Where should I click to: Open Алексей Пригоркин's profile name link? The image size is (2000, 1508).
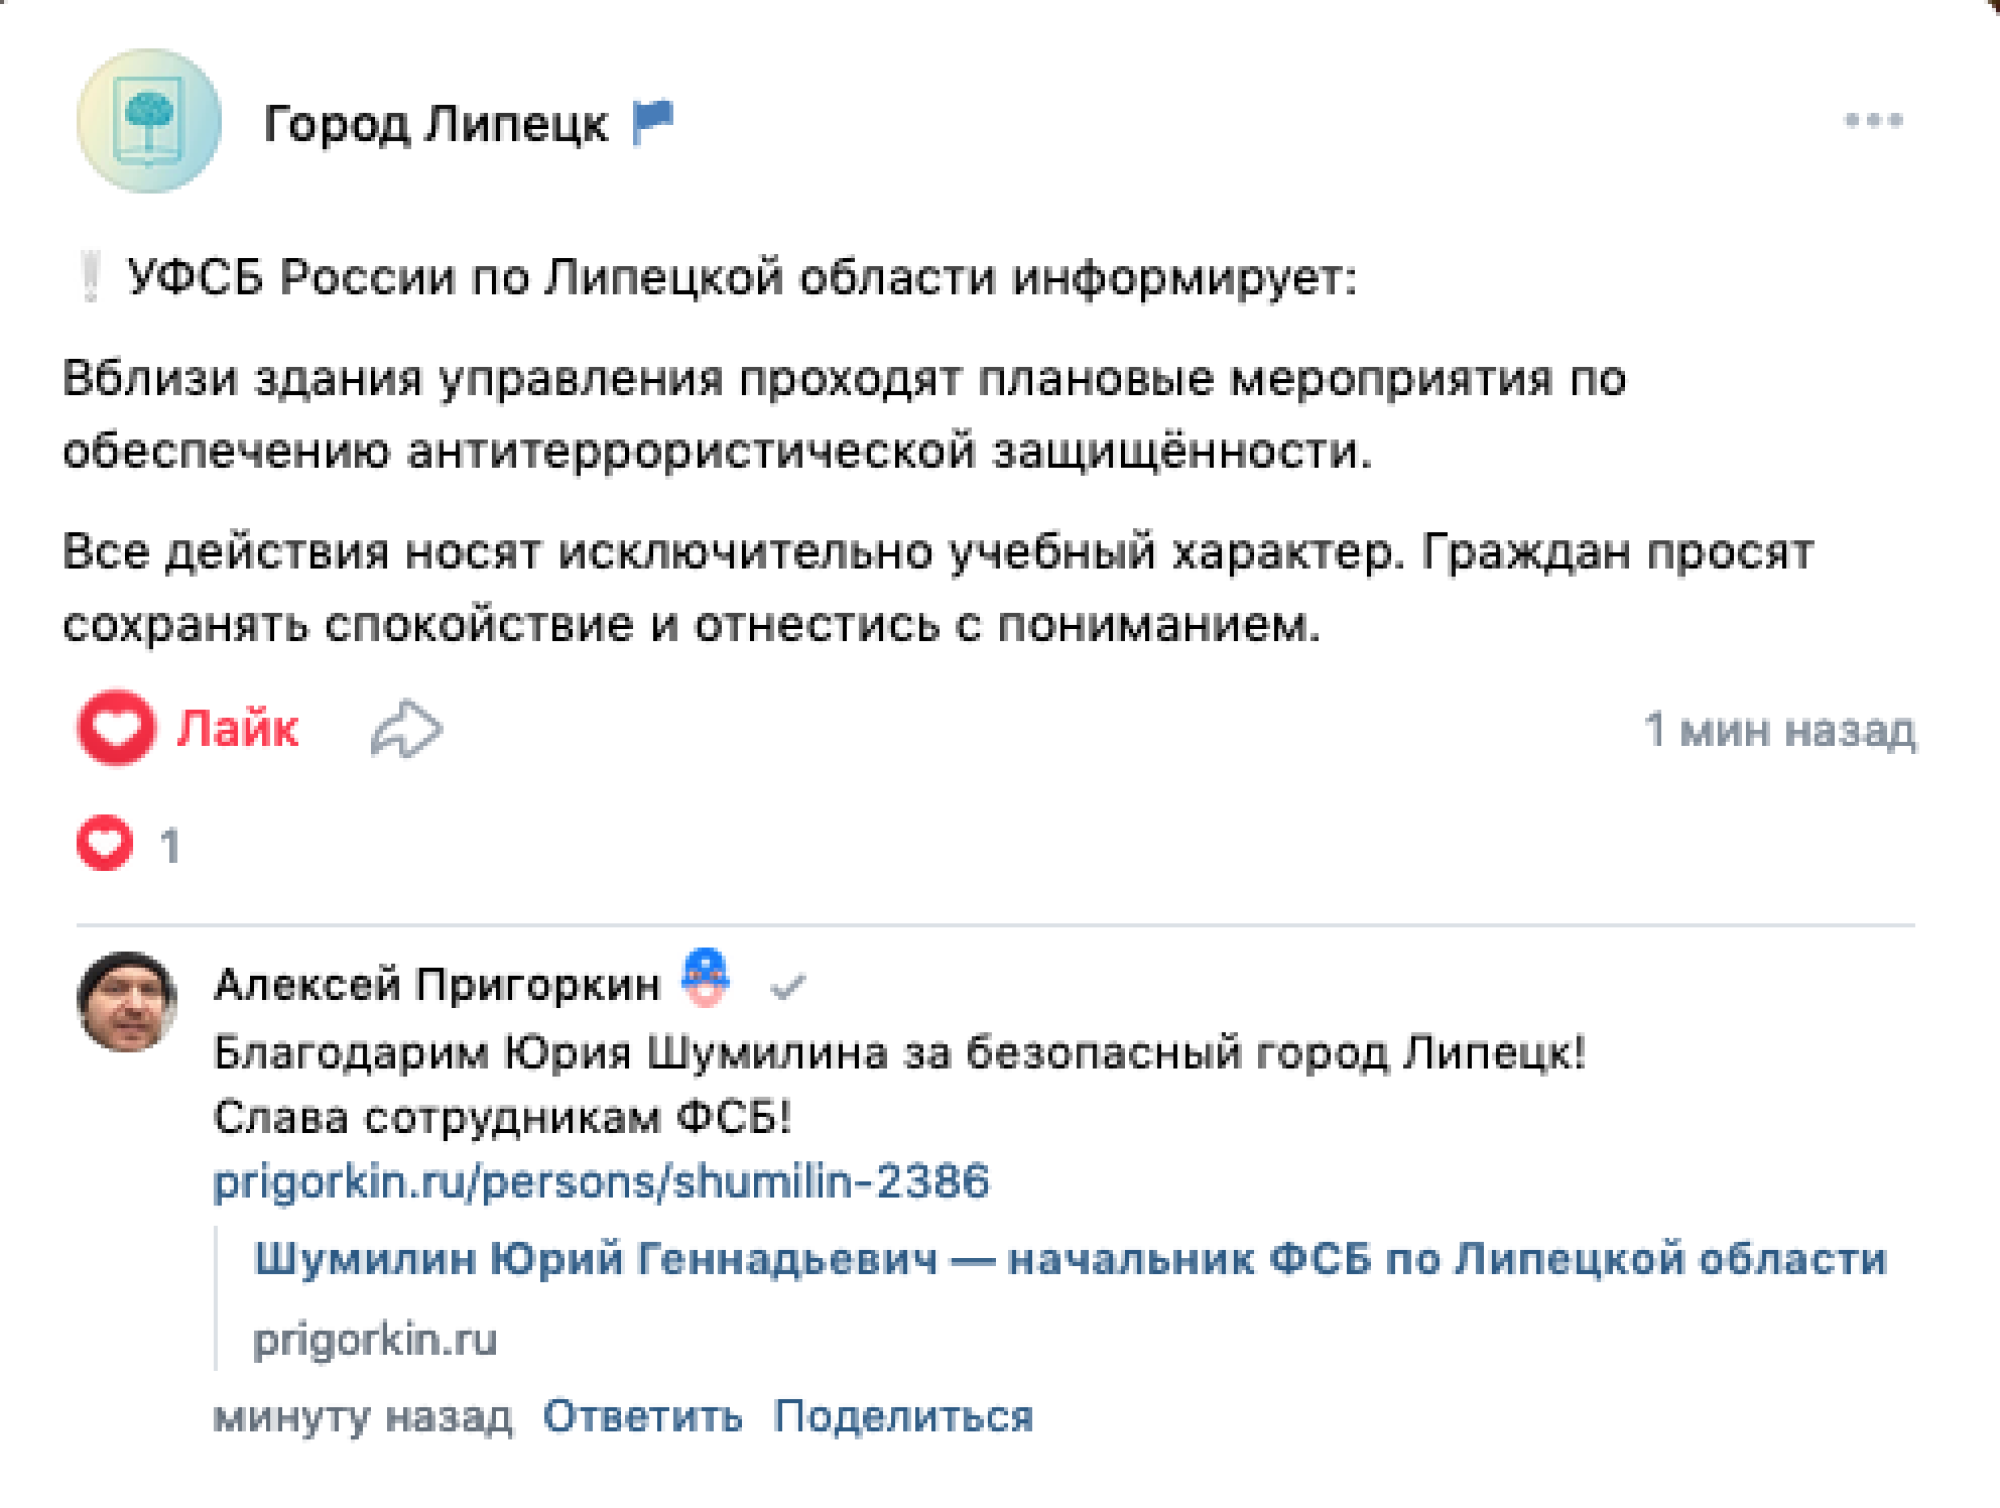437,985
